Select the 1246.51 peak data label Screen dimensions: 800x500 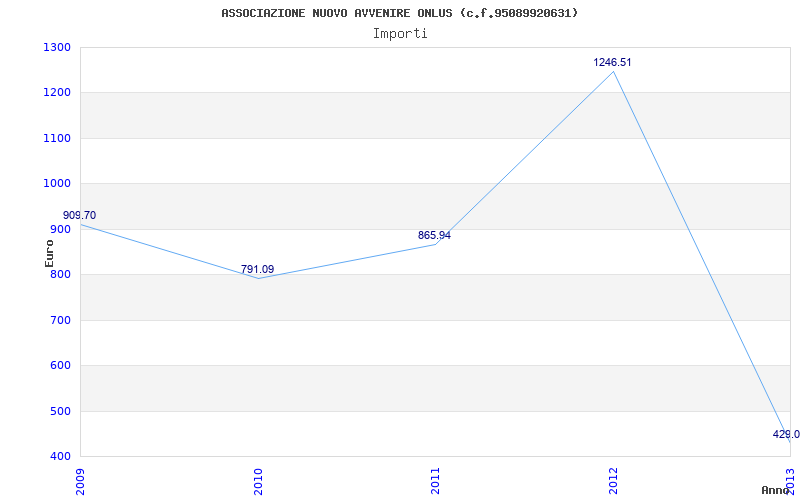tap(612, 62)
